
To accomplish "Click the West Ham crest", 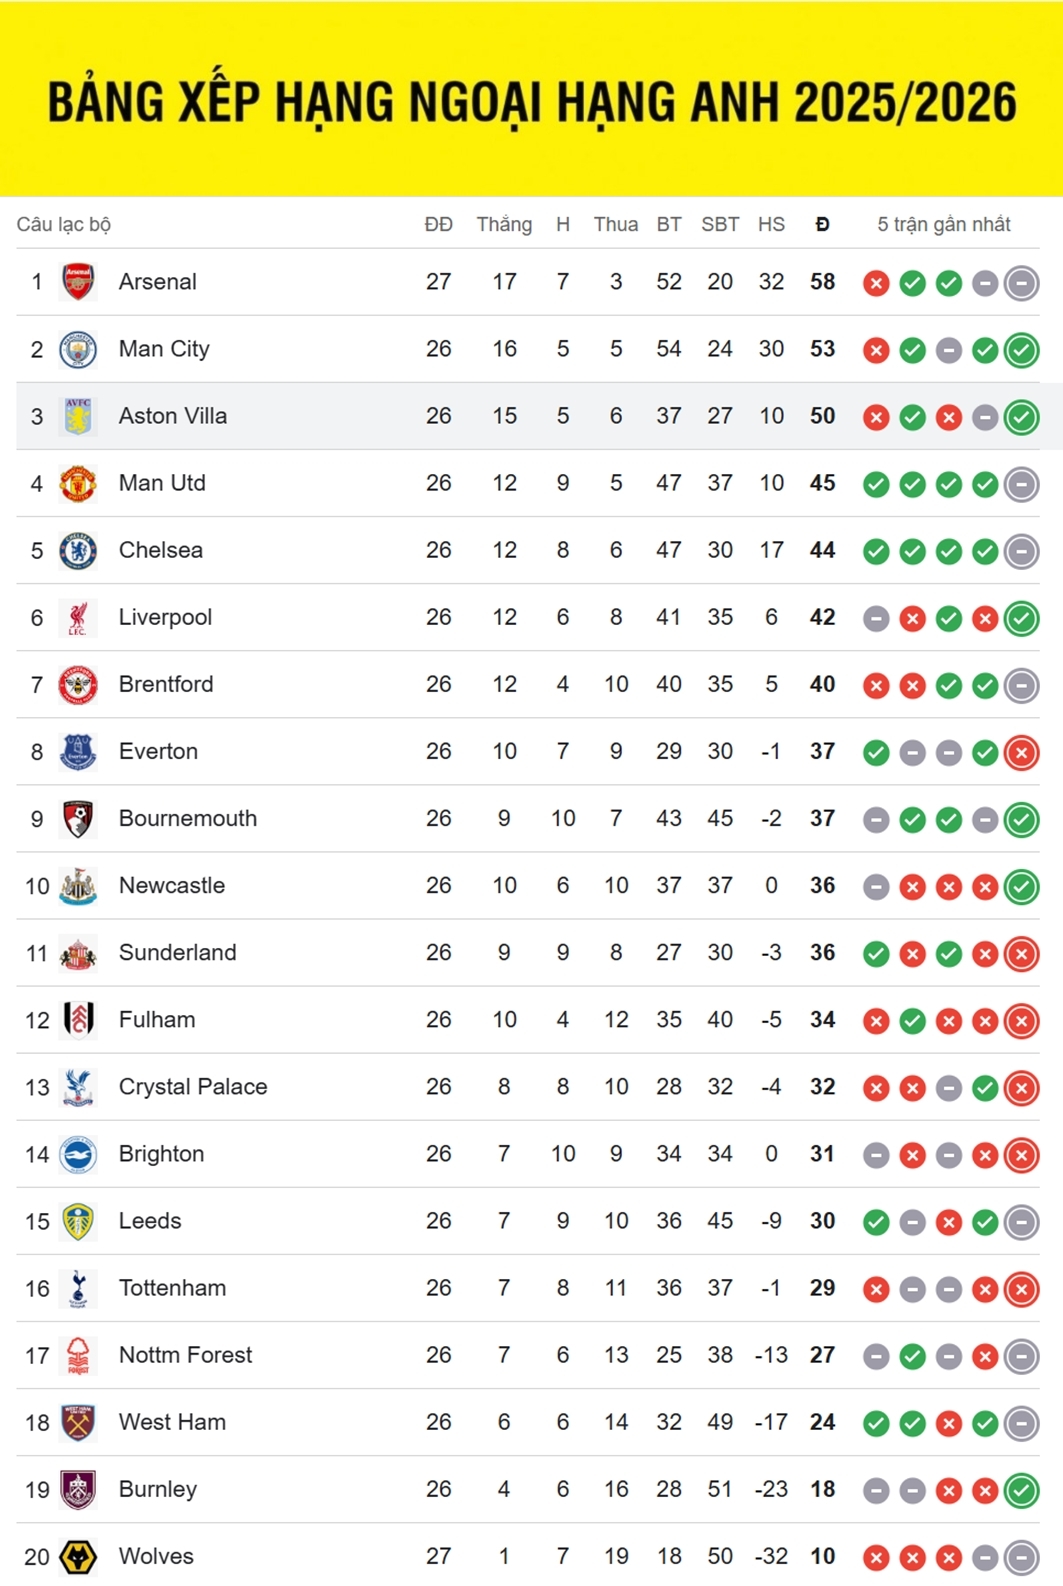I will click(78, 1422).
